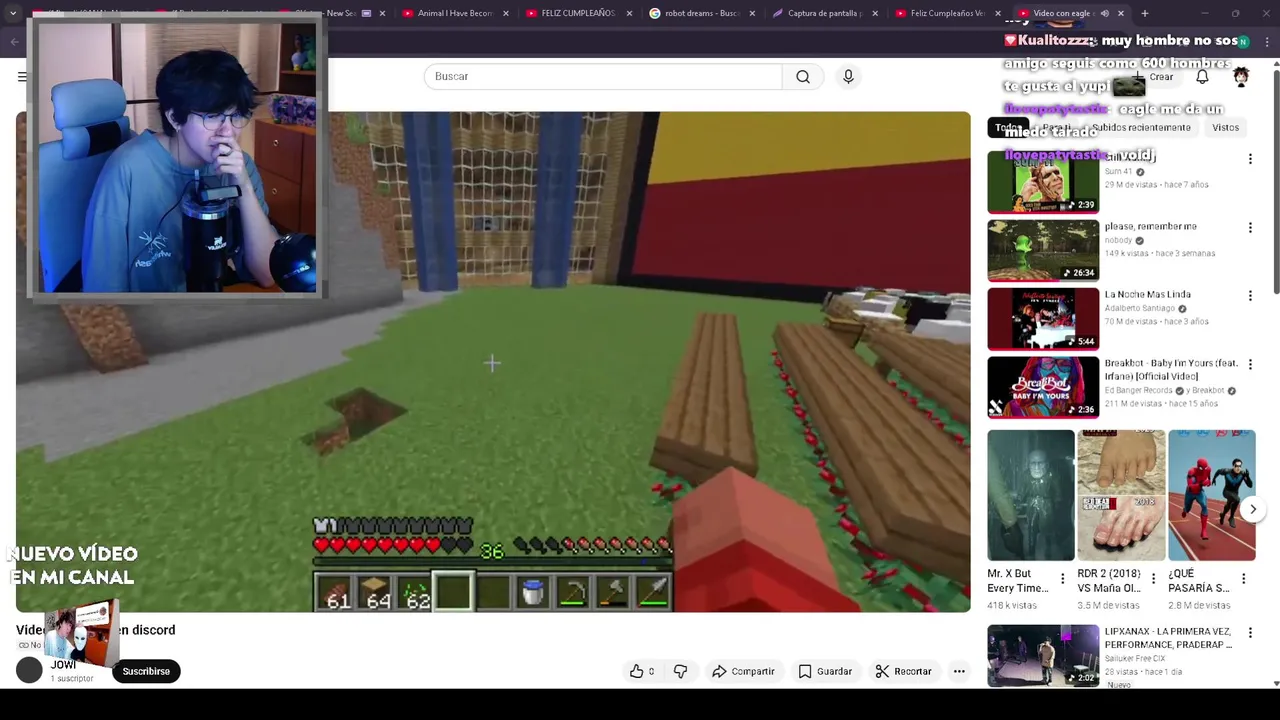Viewport: 1280px width, 720px height.
Task: Open a new browser tab plus
Action: click(1144, 13)
